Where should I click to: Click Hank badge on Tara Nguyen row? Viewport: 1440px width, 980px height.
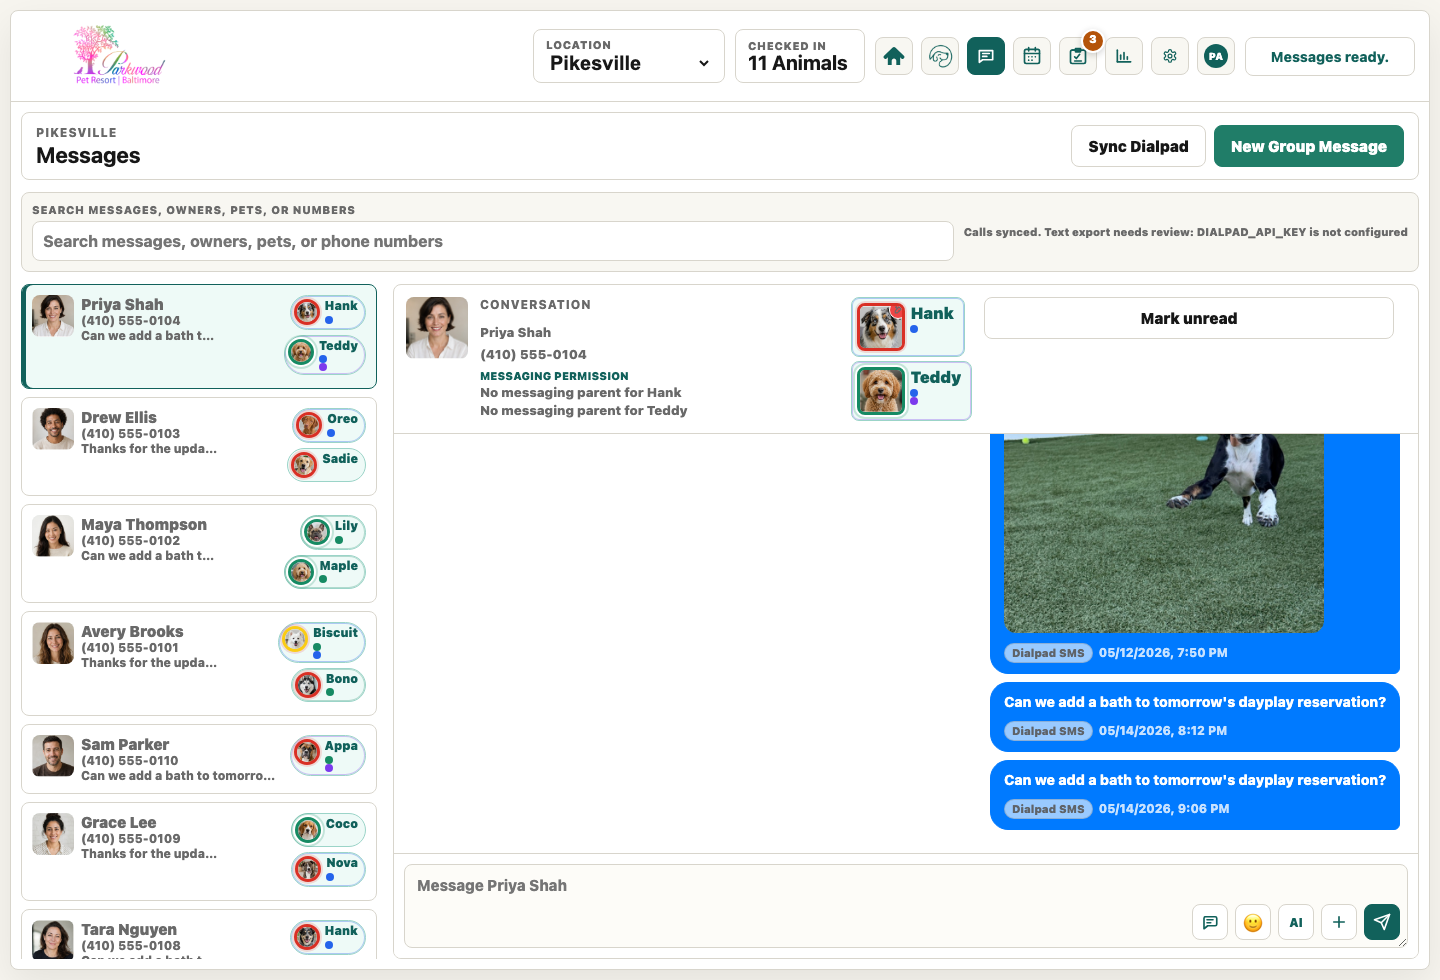point(328,937)
